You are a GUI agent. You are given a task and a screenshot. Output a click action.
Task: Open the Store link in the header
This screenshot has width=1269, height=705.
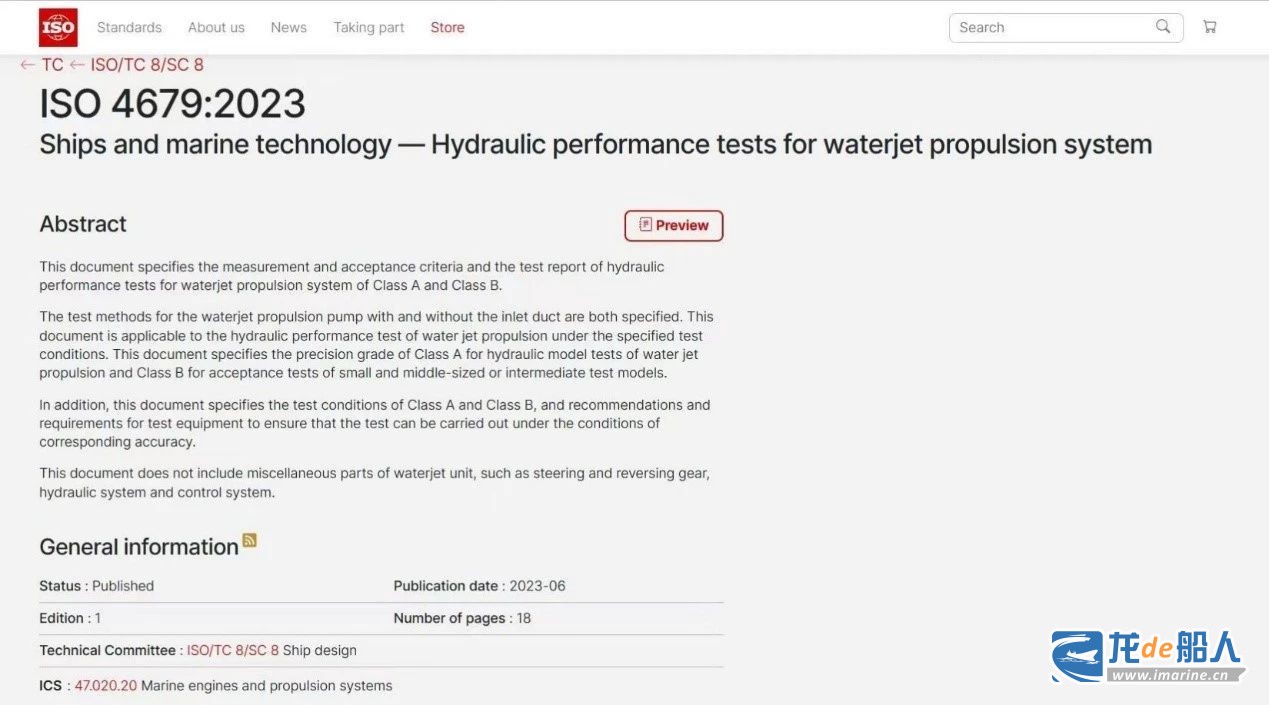pos(447,28)
